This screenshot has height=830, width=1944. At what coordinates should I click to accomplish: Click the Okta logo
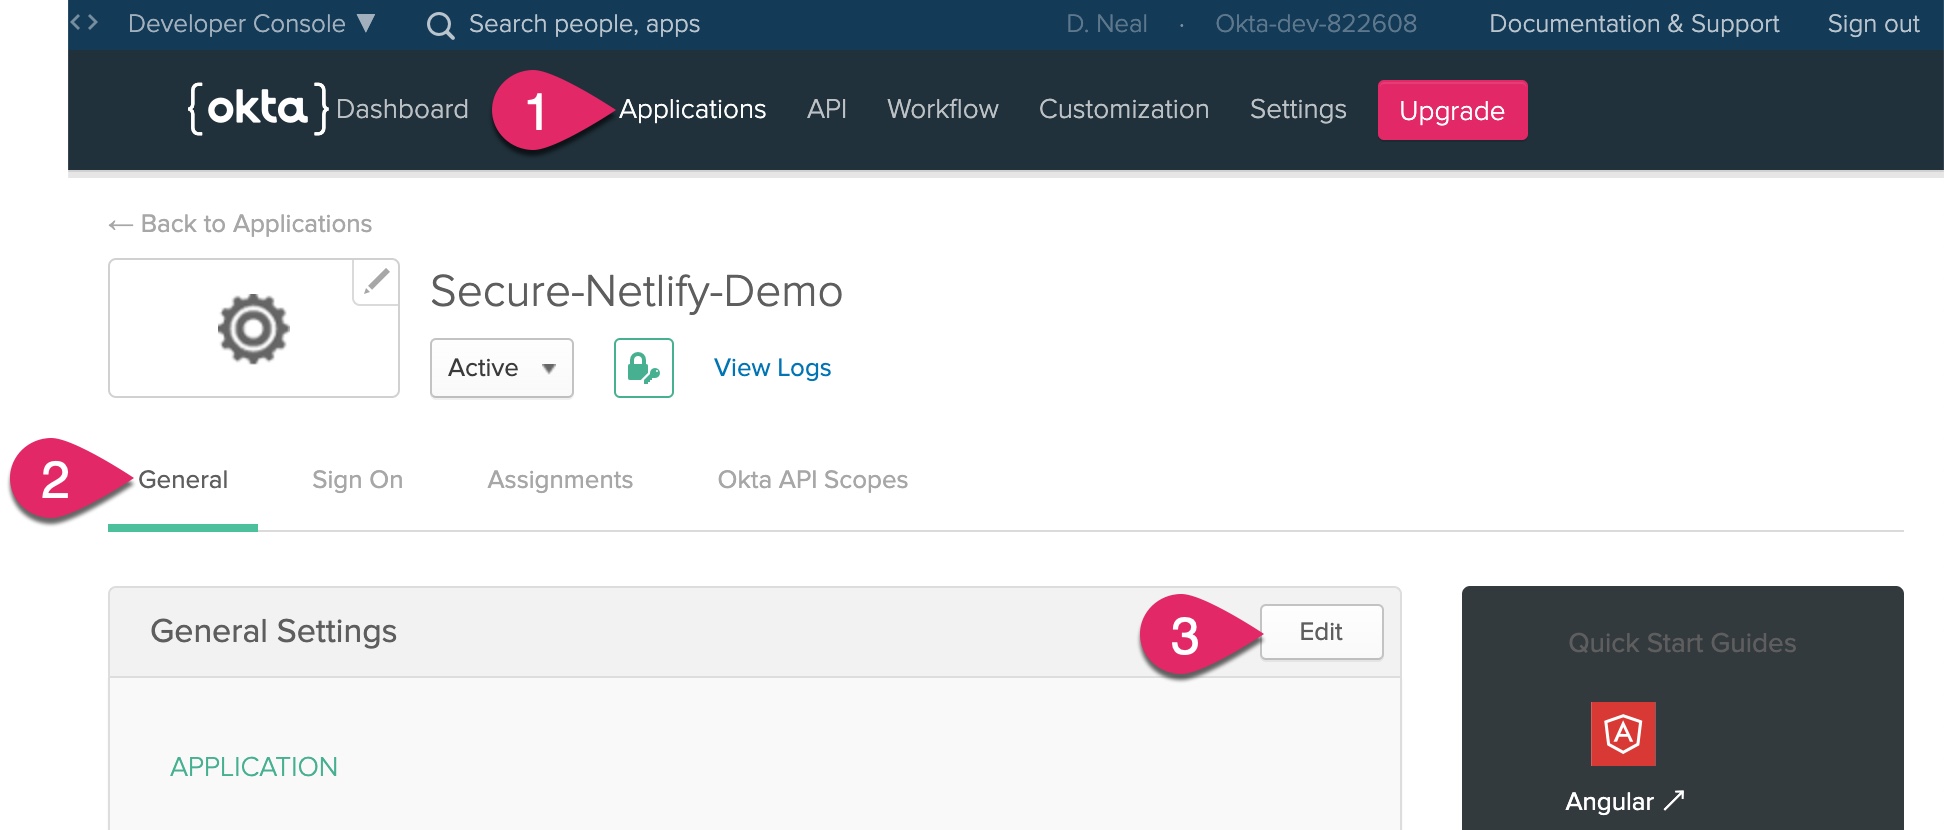257,108
